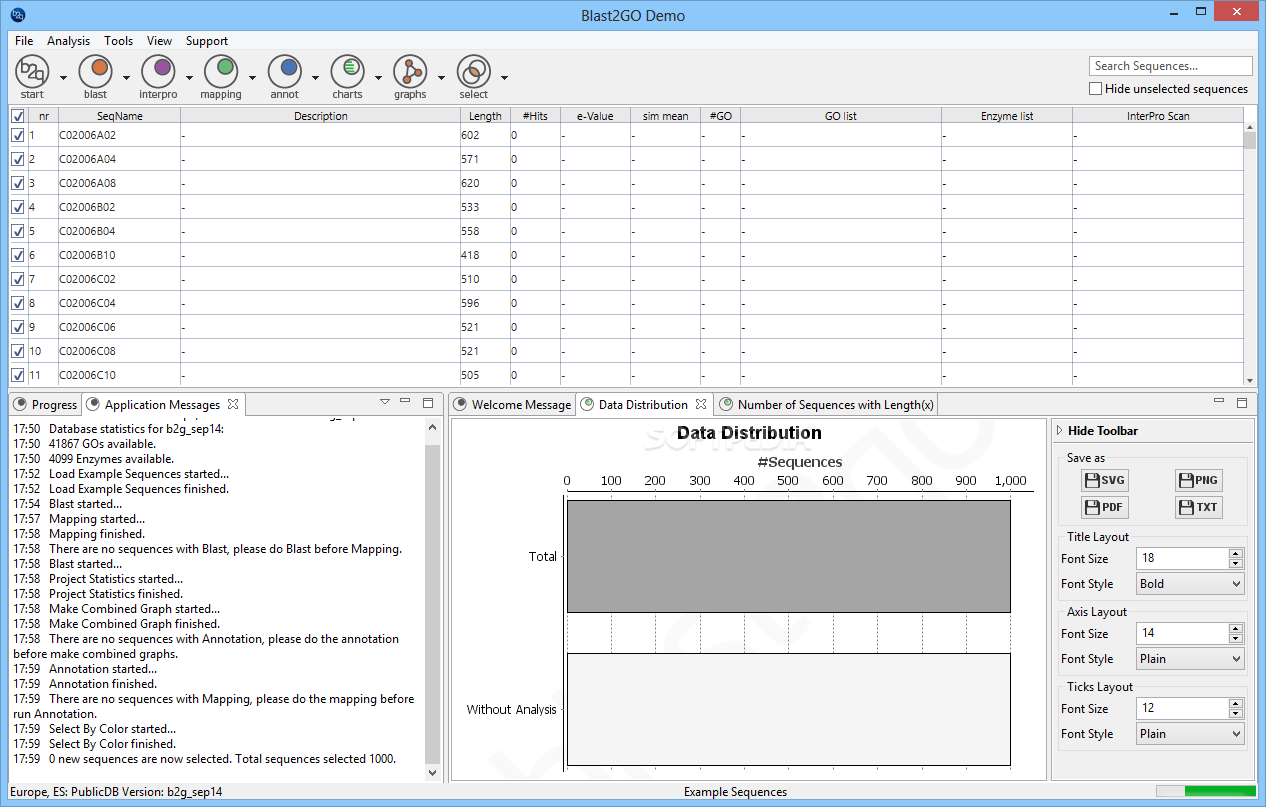The height and width of the screenshot is (807, 1266).
Task: Open the File menu
Action: (x=24, y=41)
